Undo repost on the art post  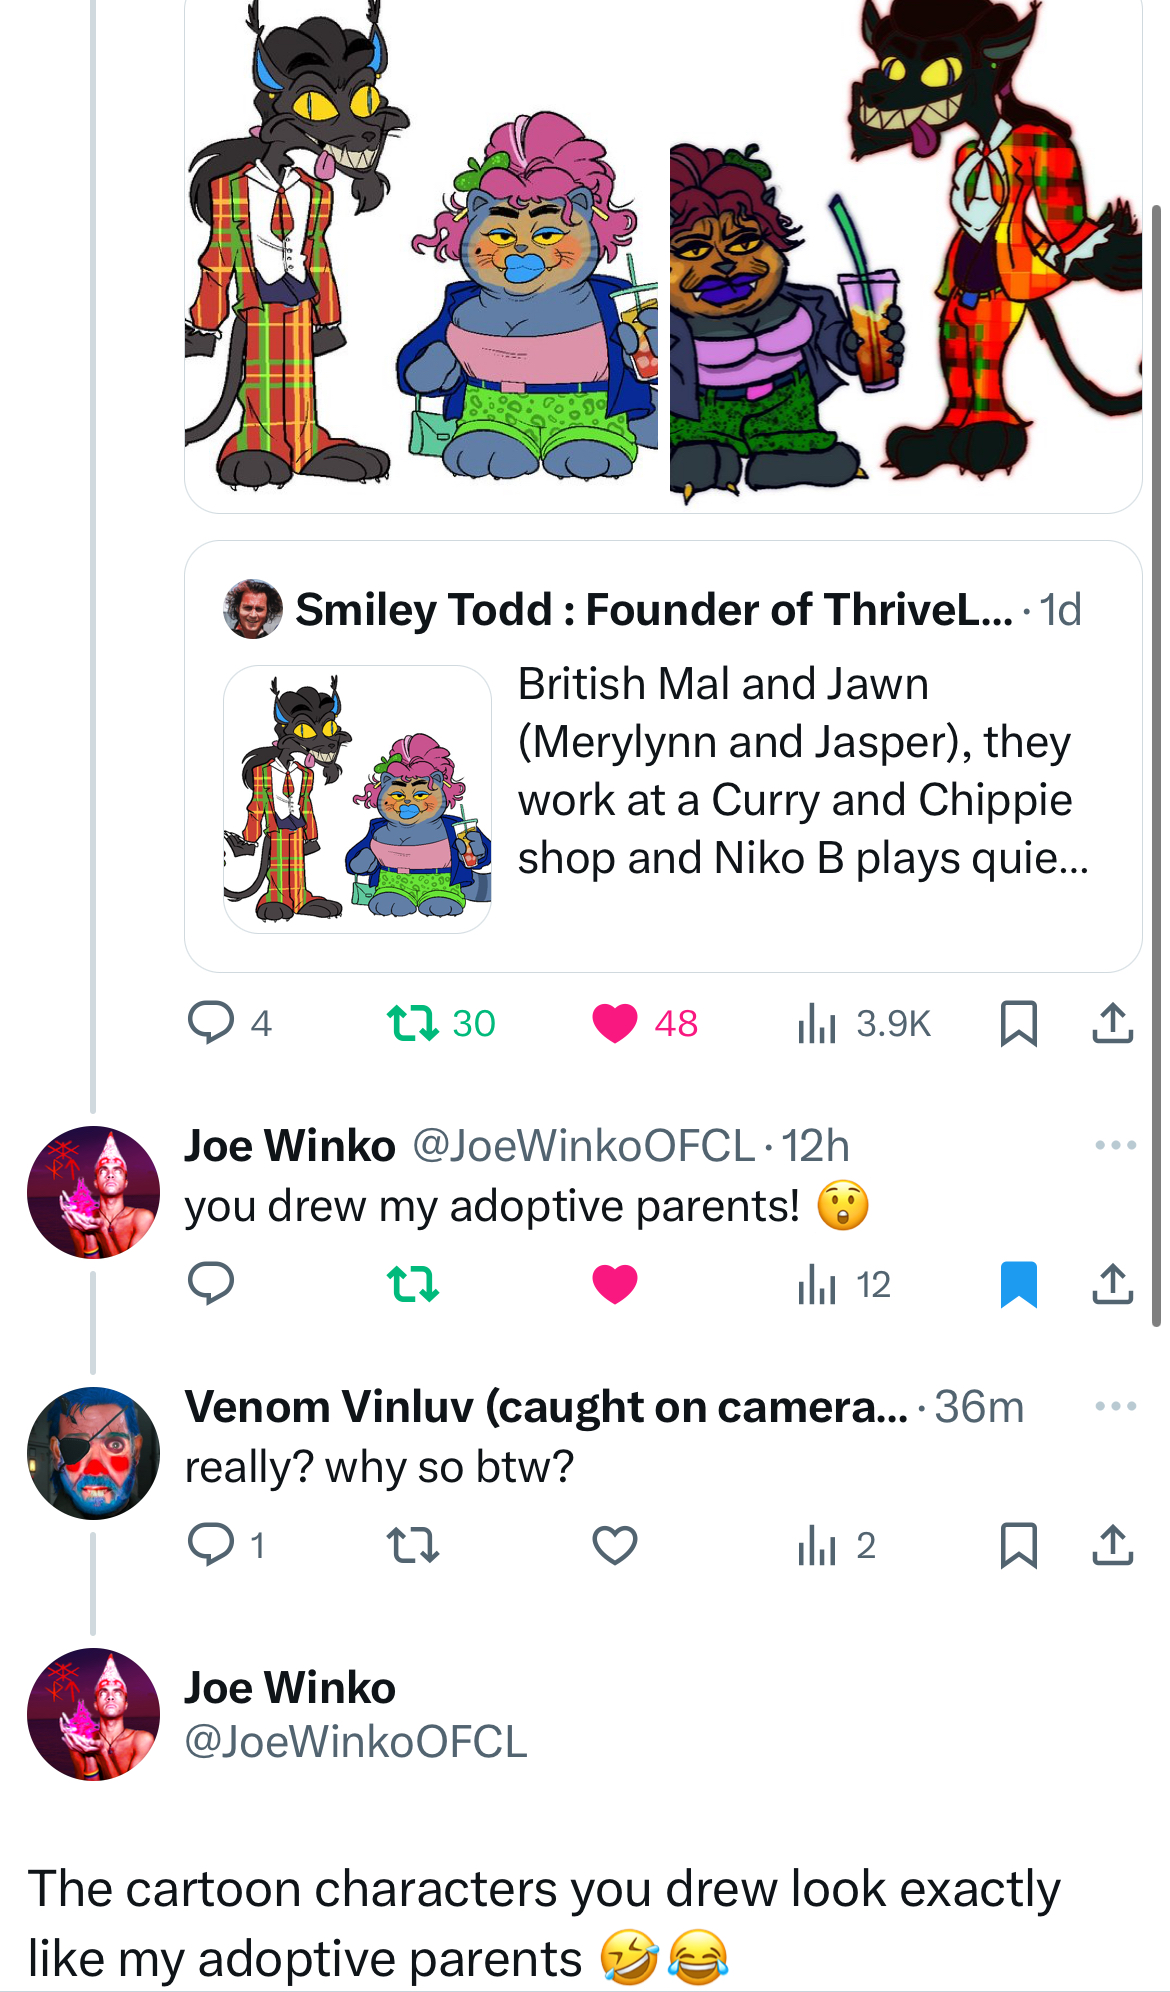click(x=413, y=1023)
